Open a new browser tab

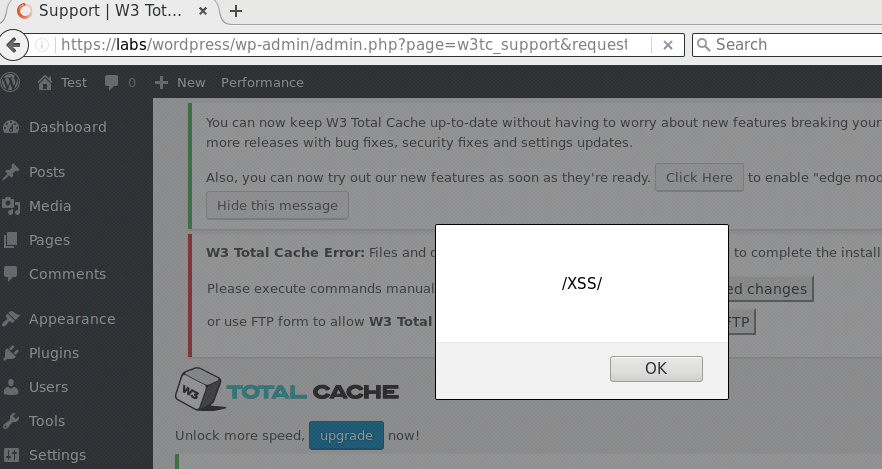click(236, 11)
